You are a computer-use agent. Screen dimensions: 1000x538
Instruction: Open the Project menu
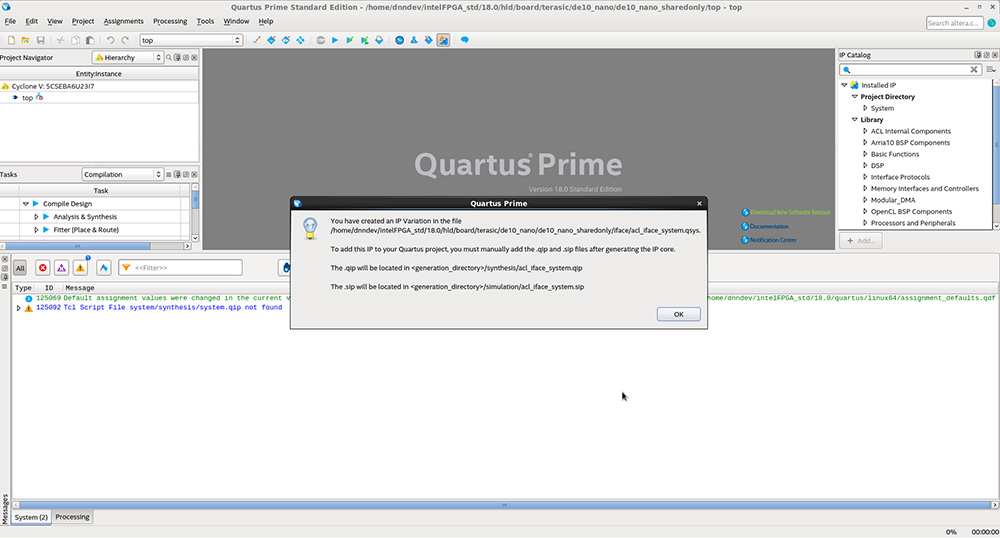tap(83, 21)
